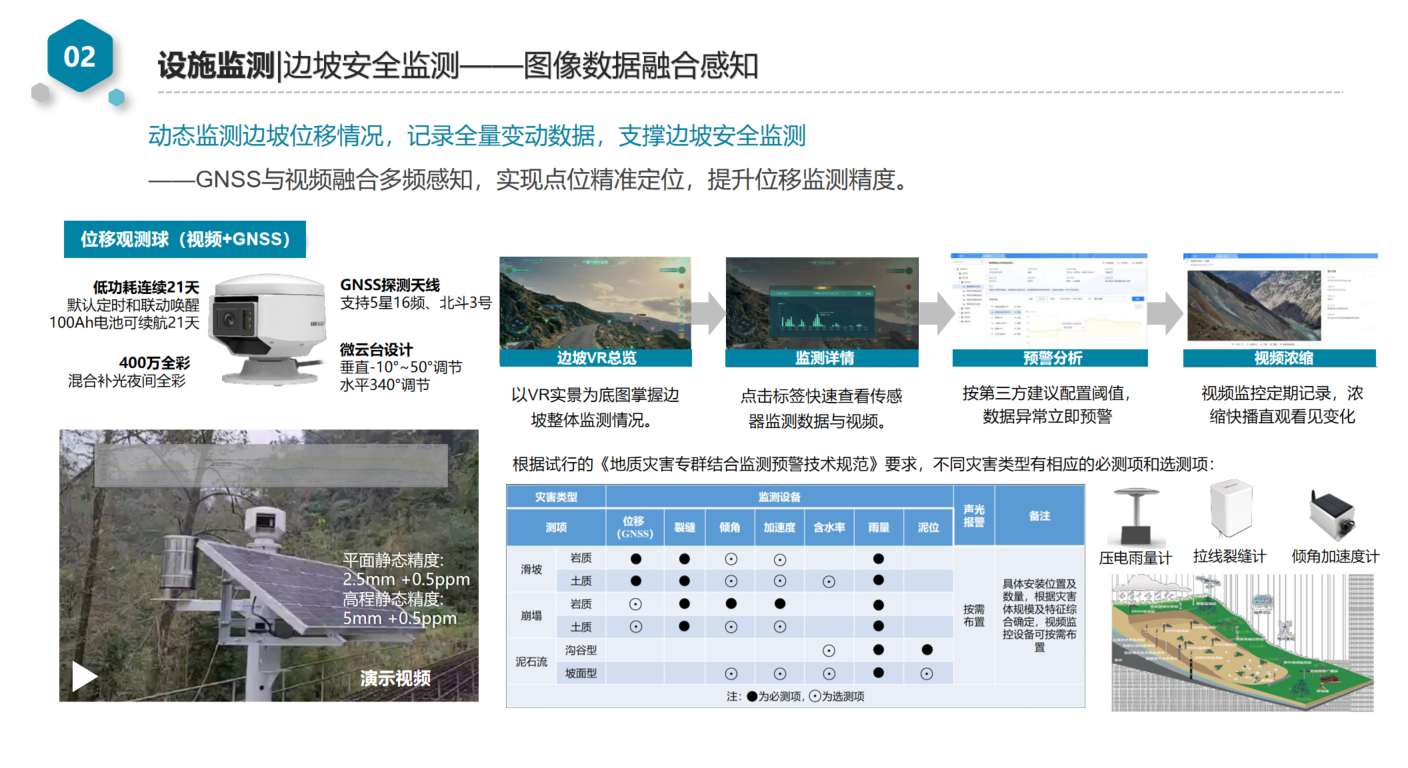
Task: Click the white displacement observation camera device
Action: 272,327
